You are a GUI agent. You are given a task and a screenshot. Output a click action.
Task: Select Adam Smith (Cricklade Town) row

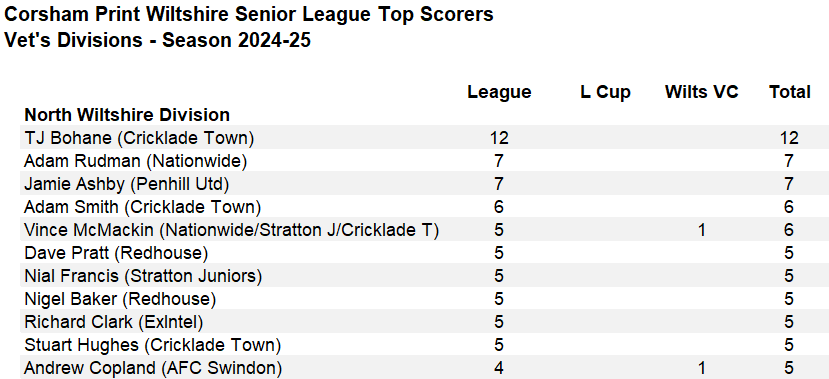coord(418,207)
